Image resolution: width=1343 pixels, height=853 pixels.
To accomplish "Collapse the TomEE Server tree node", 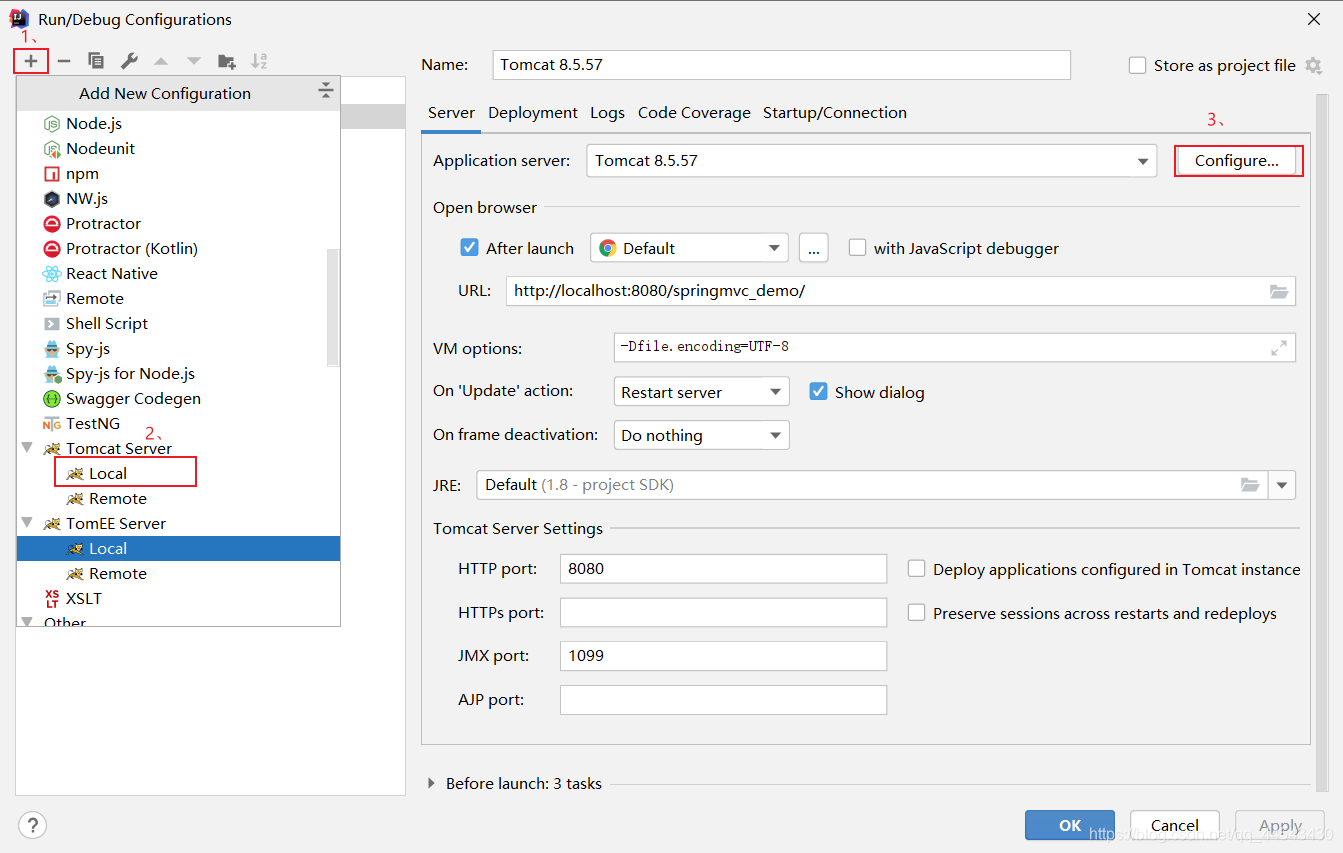I will click(28, 523).
